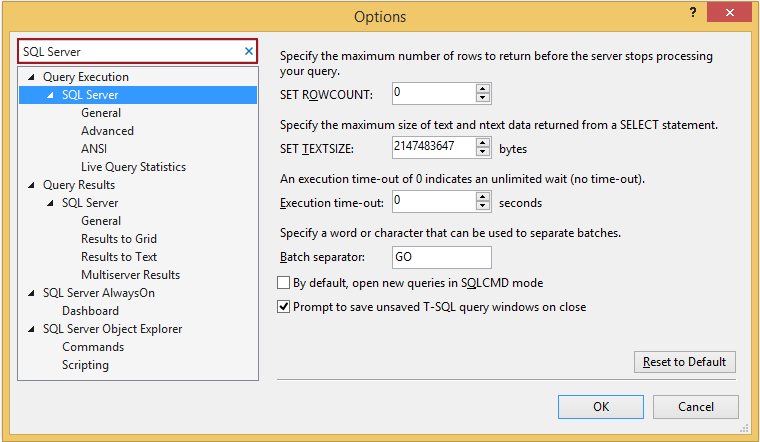Image resolution: width=760 pixels, height=442 pixels.
Task: Cancel the Options dialog
Action: pos(695,407)
